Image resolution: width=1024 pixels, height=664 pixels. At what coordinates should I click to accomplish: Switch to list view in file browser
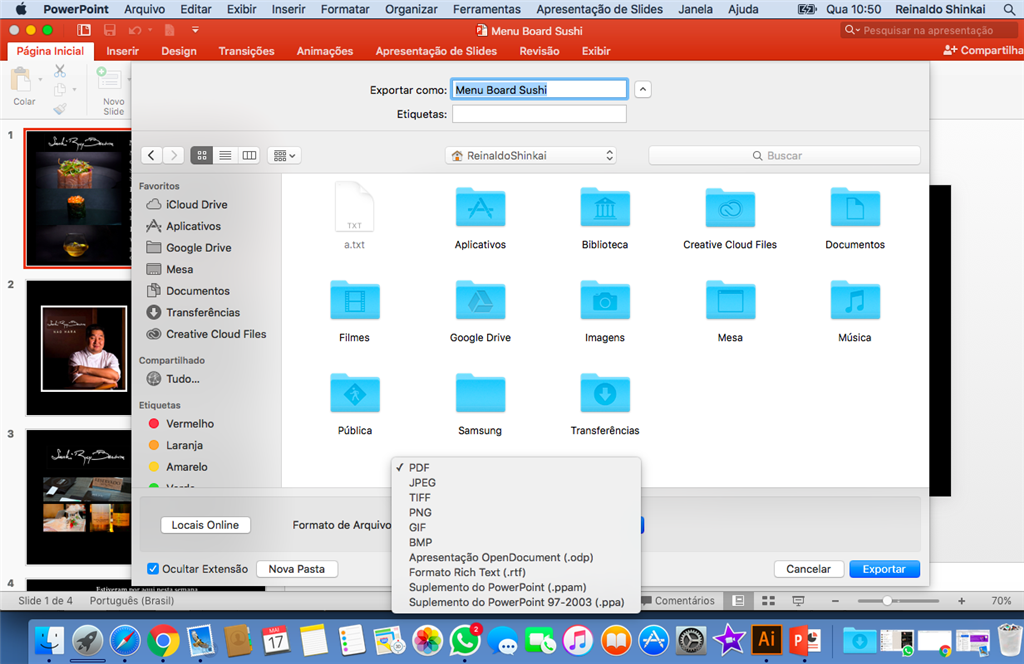click(x=225, y=155)
